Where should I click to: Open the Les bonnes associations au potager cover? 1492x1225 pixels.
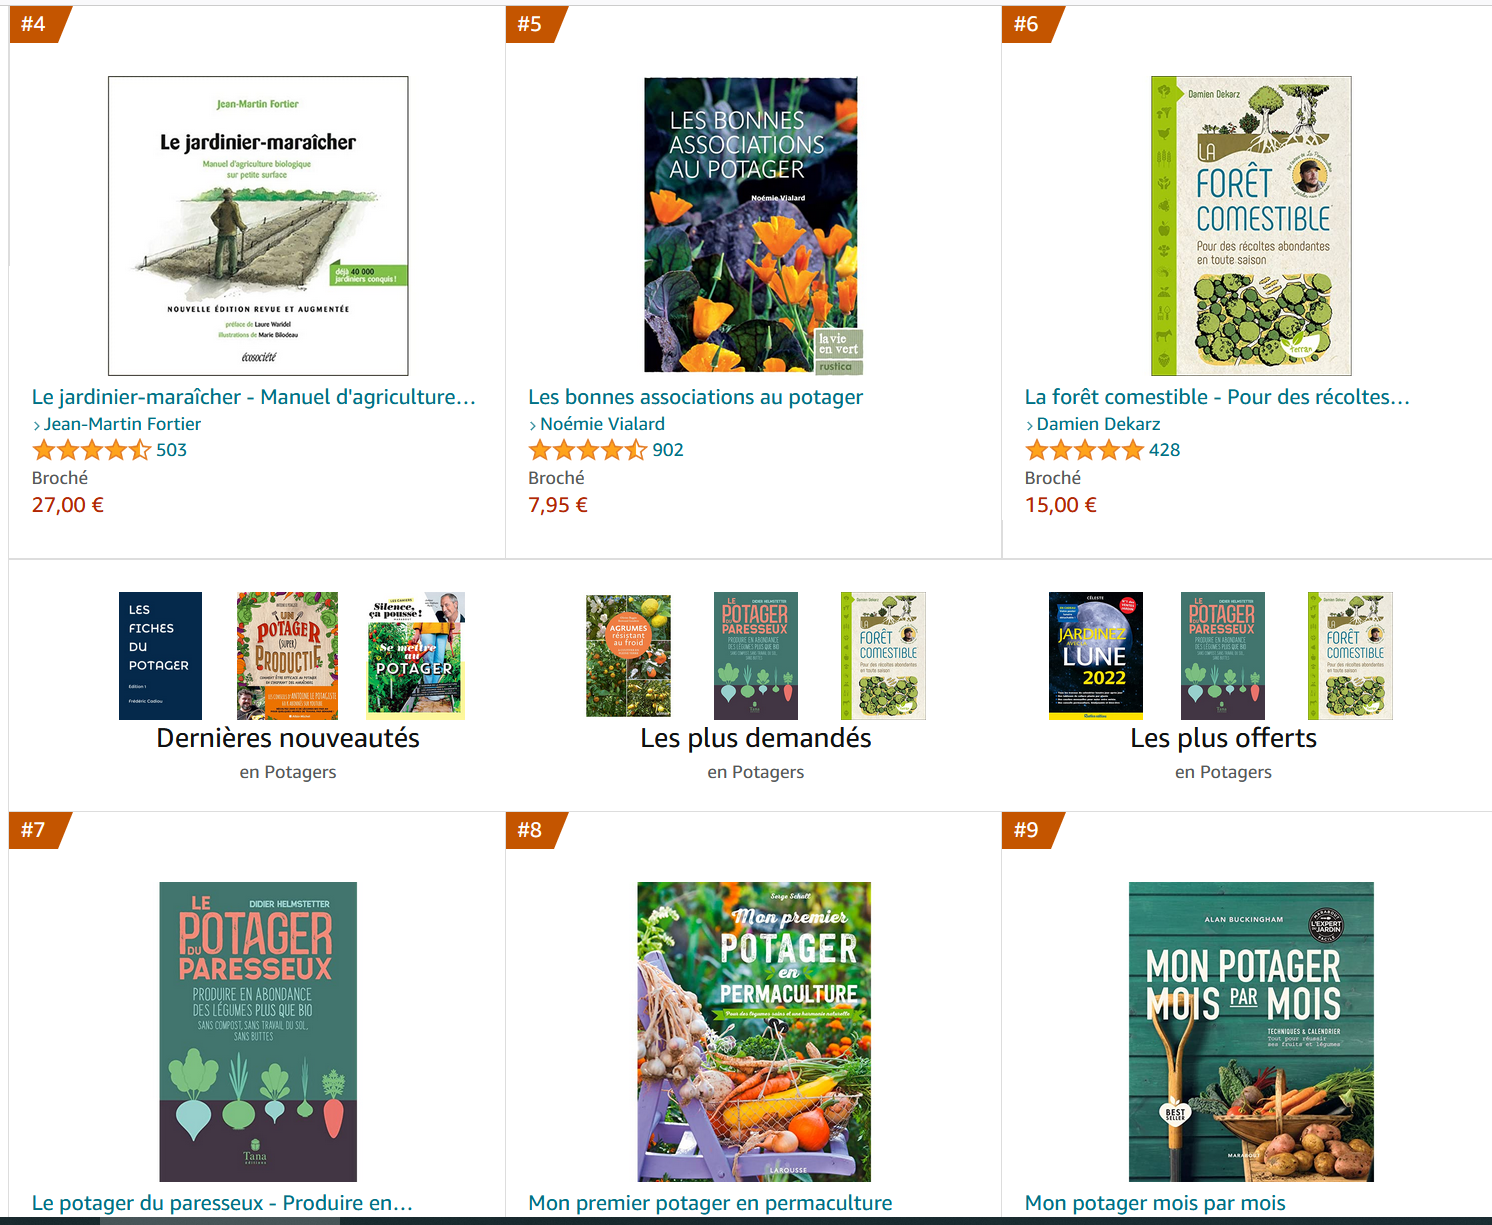(754, 226)
